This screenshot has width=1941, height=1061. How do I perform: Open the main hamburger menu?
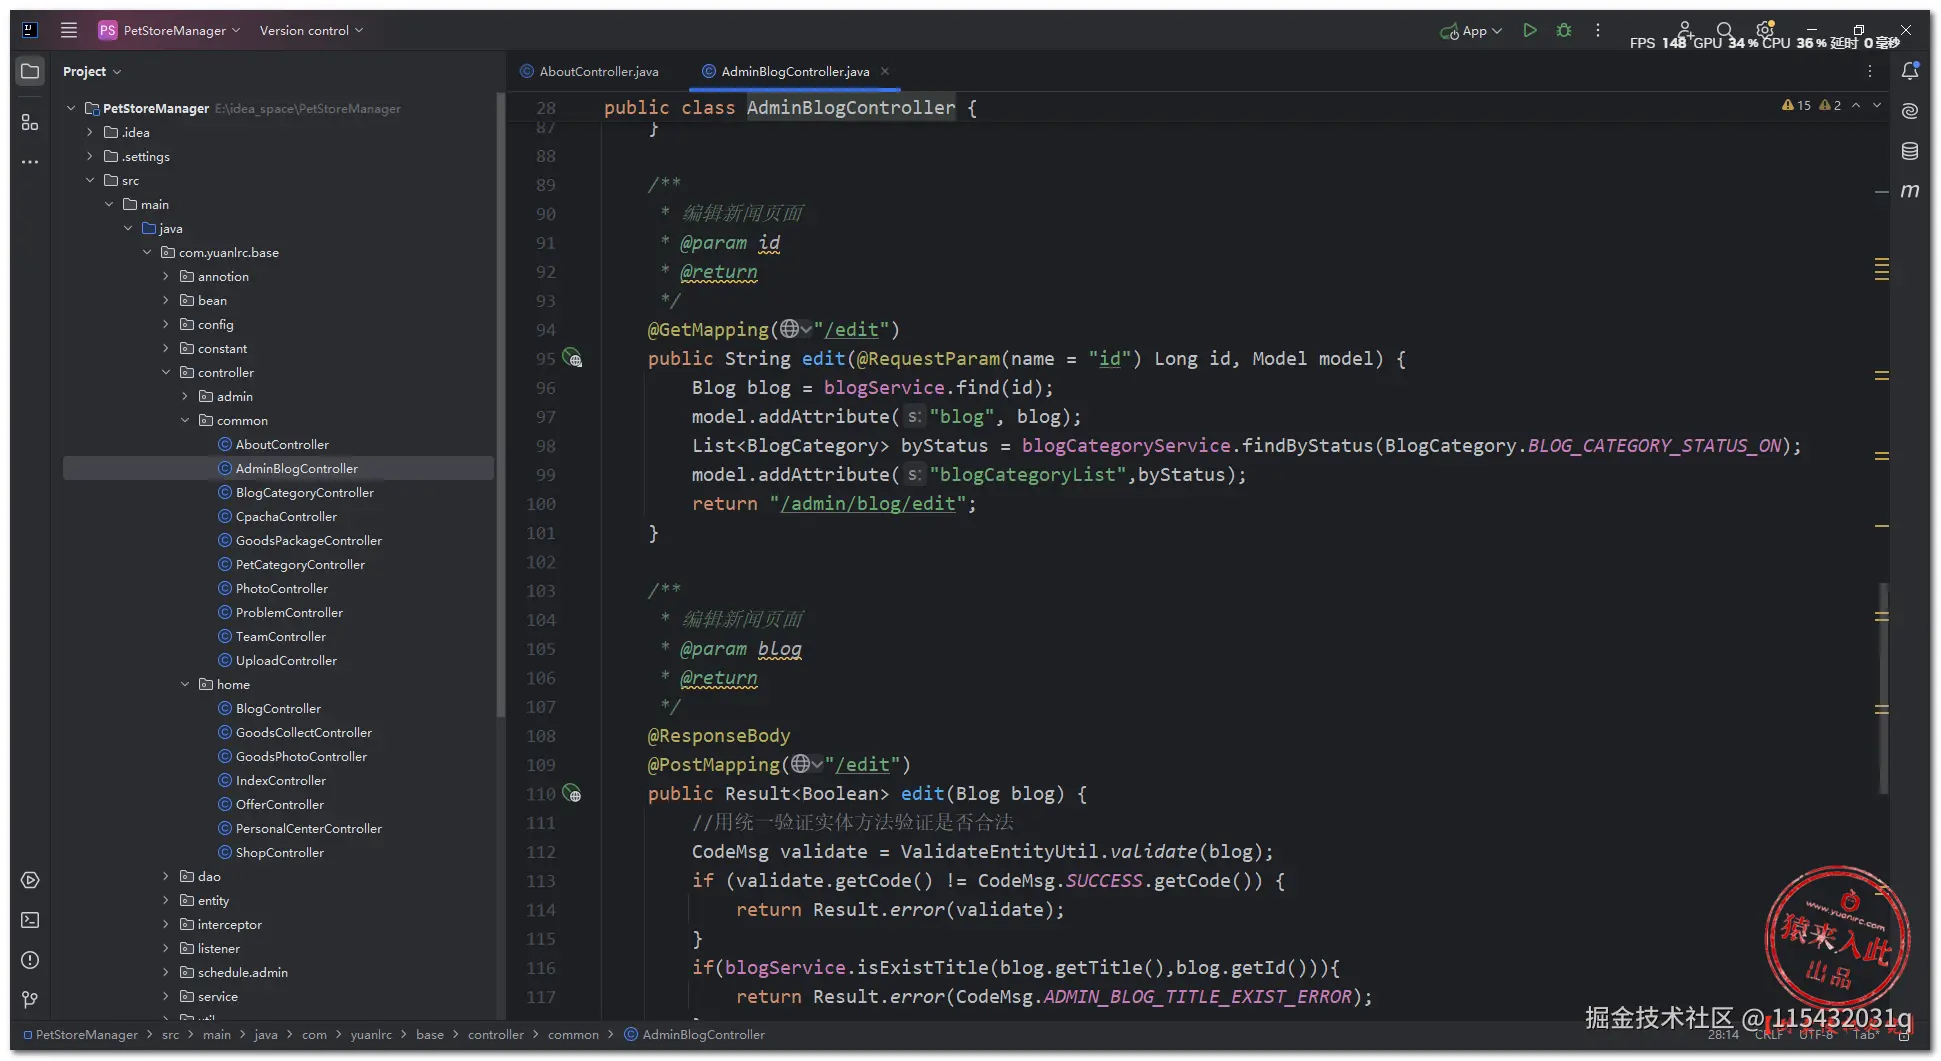[69, 30]
